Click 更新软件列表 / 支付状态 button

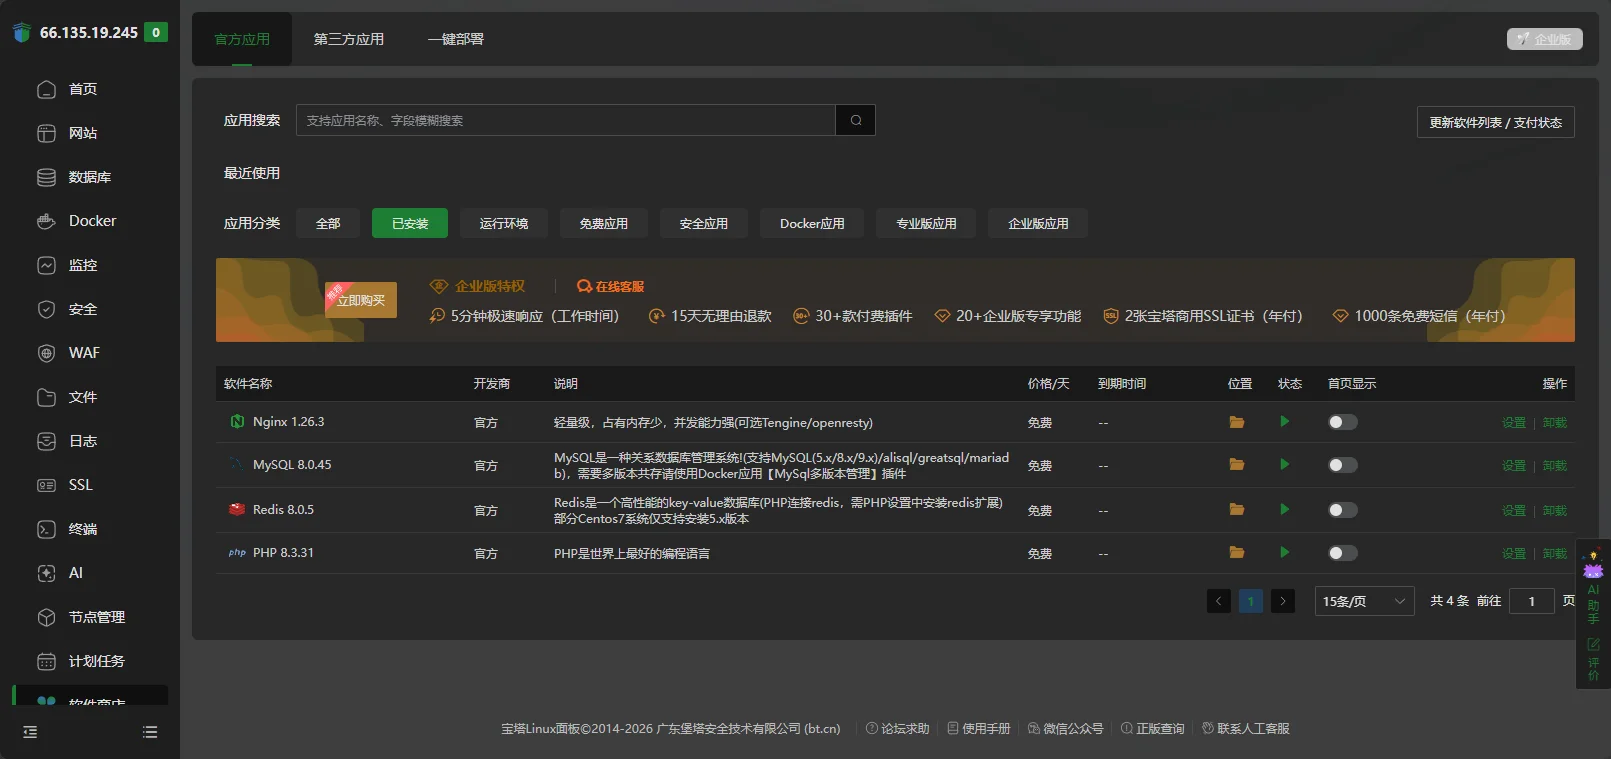(x=1496, y=122)
